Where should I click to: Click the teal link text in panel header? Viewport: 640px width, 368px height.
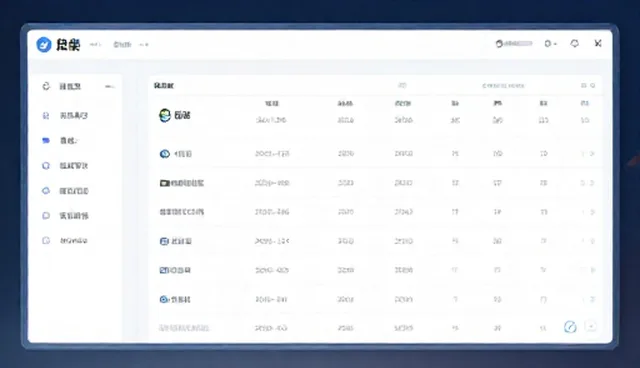point(503,86)
